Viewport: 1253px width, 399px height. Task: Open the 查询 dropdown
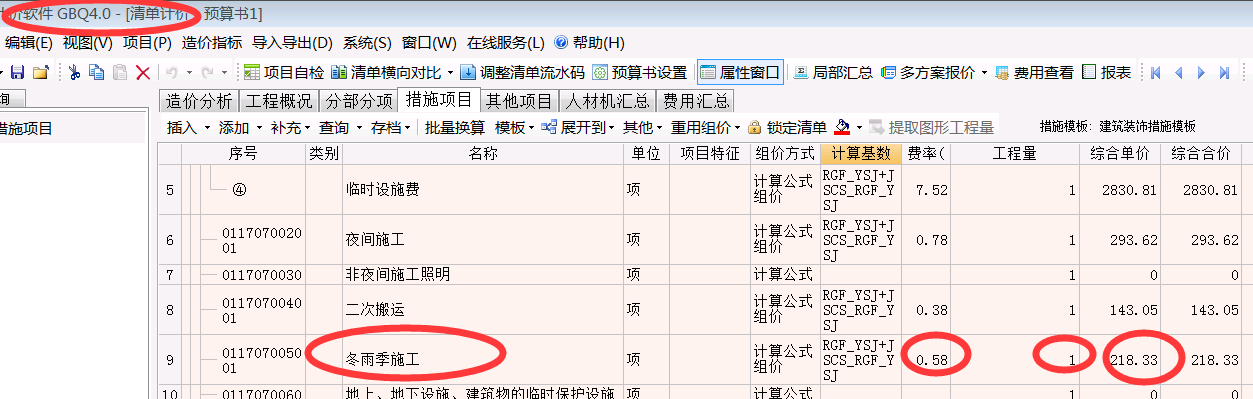click(341, 128)
